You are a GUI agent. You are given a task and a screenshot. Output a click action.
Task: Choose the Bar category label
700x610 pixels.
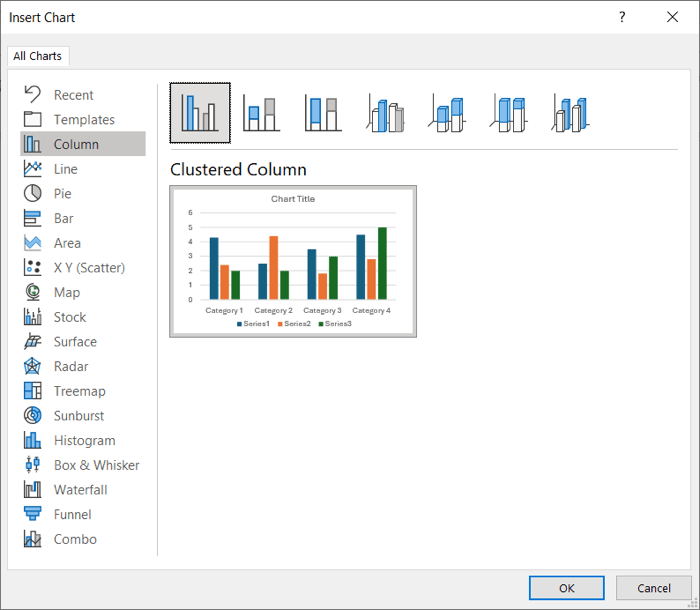tap(63, 218)
